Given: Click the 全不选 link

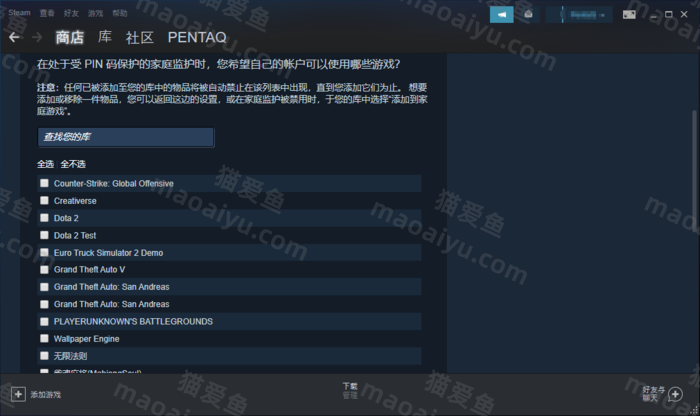Looking at the screenshot, I should (73, 164).
